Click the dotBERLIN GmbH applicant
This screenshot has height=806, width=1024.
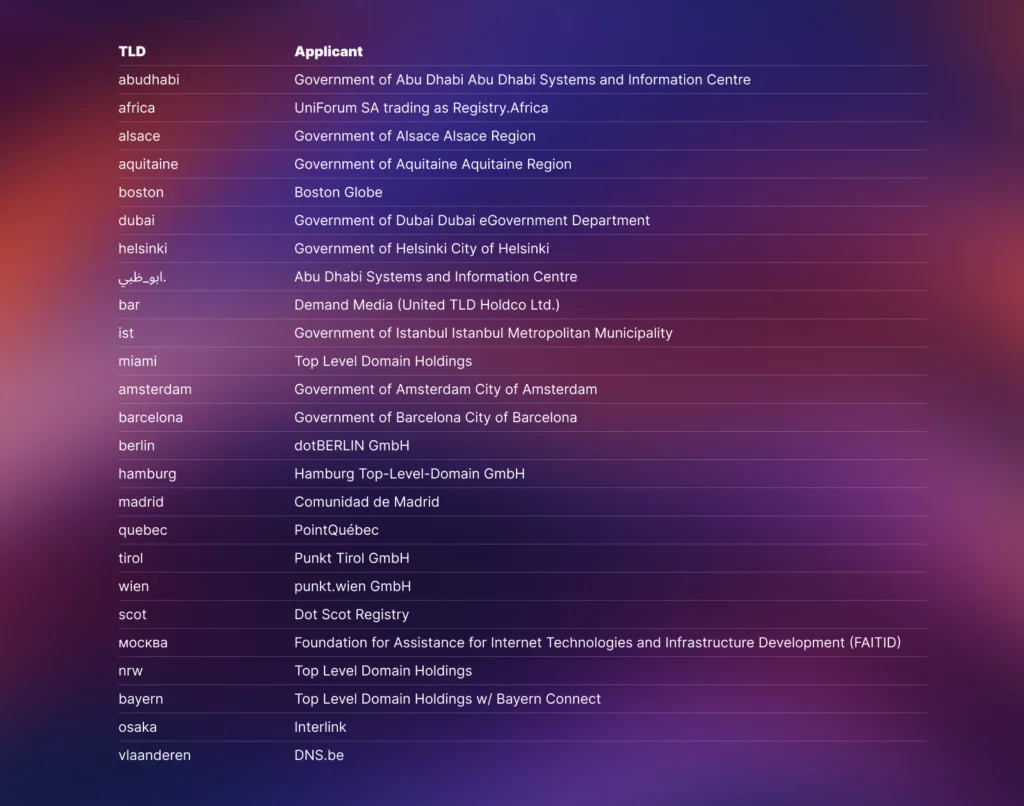(x=352, y=445)
